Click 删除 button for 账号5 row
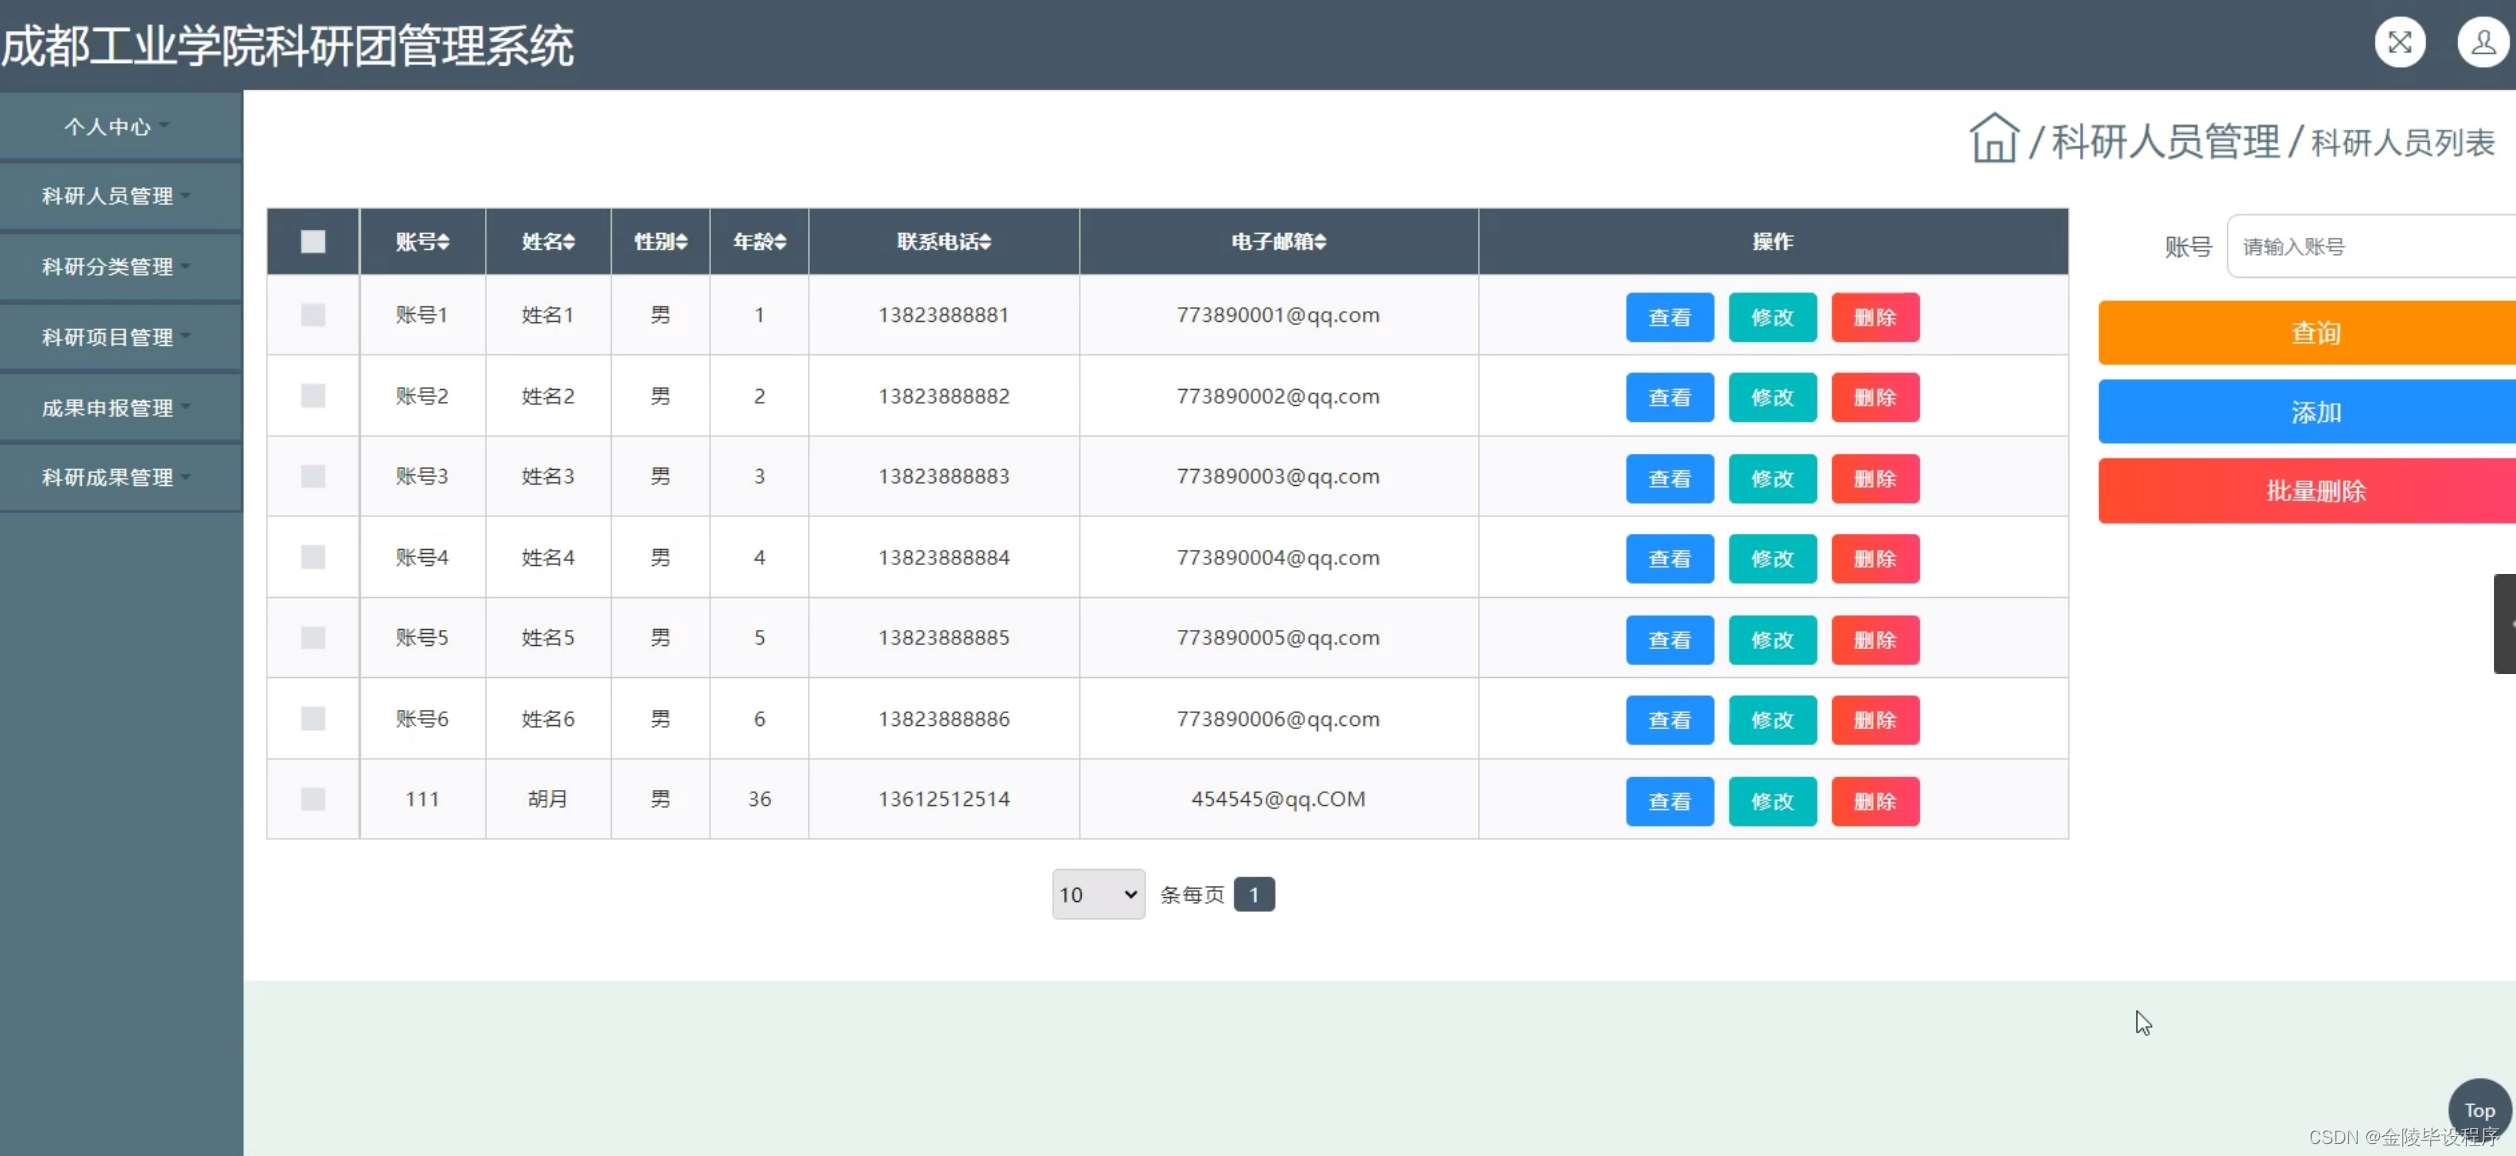The image size is (2516, 1156). coord(1874,640)
